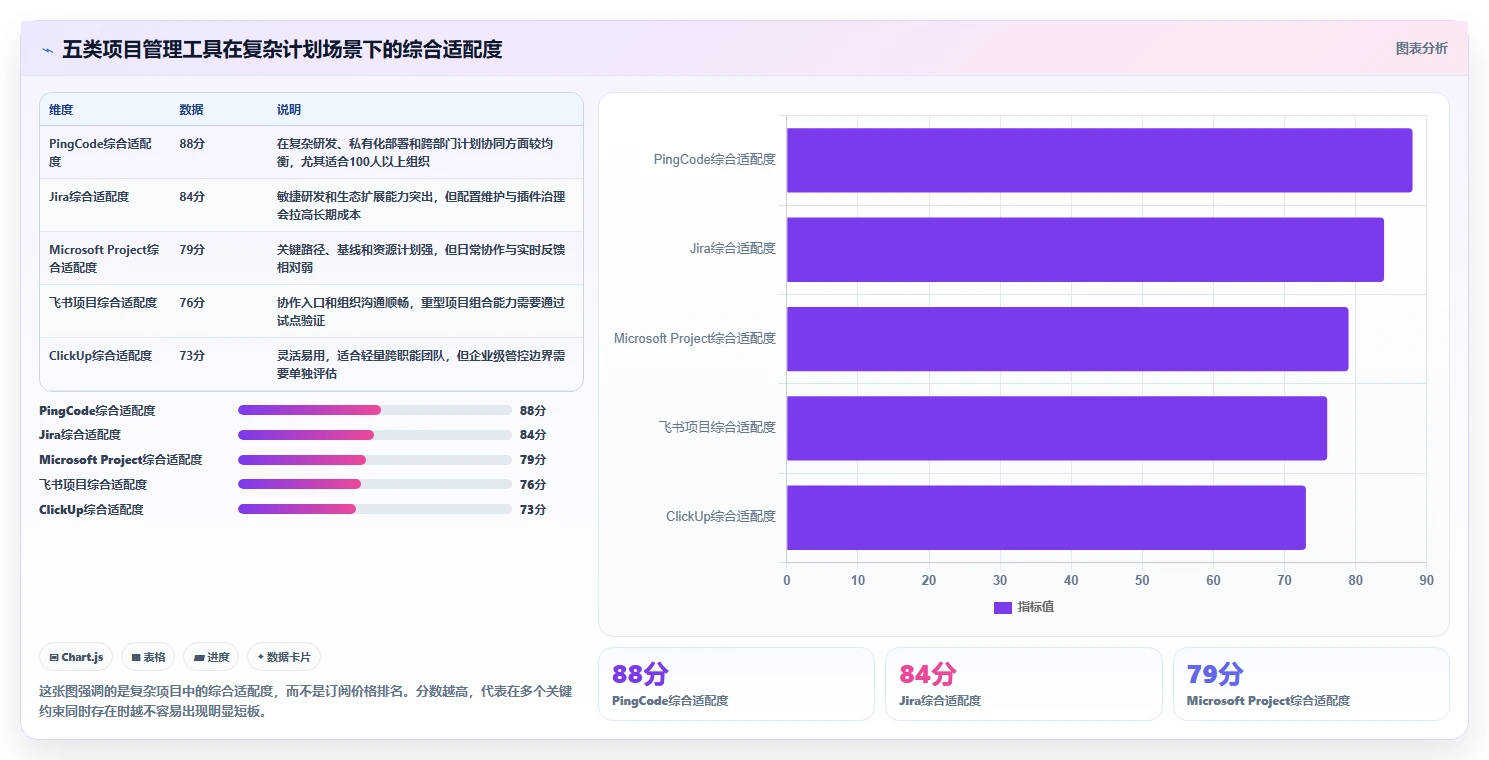Click the 73分 value beside the progress bar
This screenshot has width=1489, height=760.
click(x=533, y=509)
